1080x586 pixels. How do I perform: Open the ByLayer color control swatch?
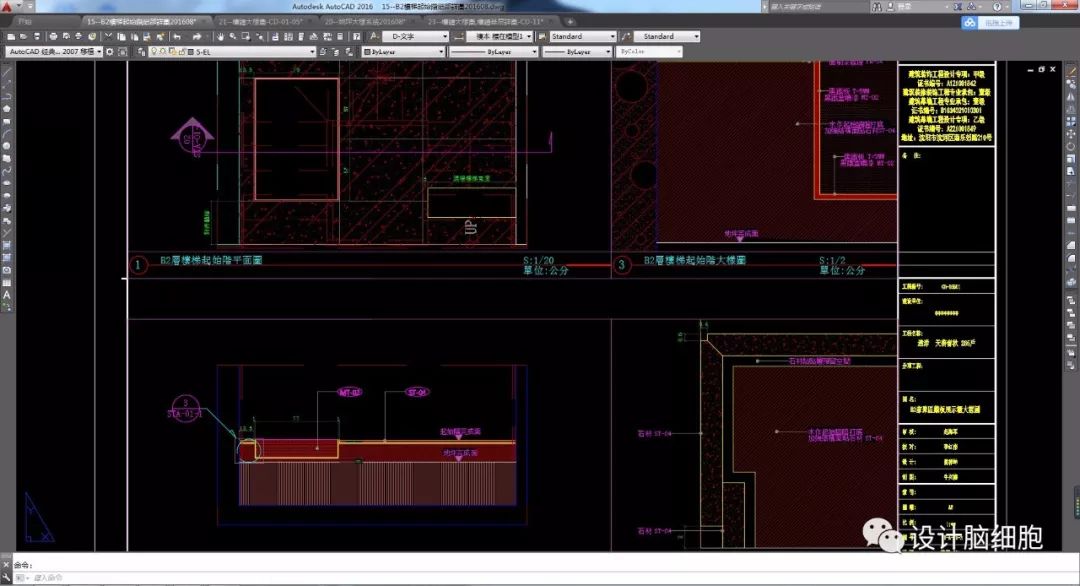tap(400, 51)
